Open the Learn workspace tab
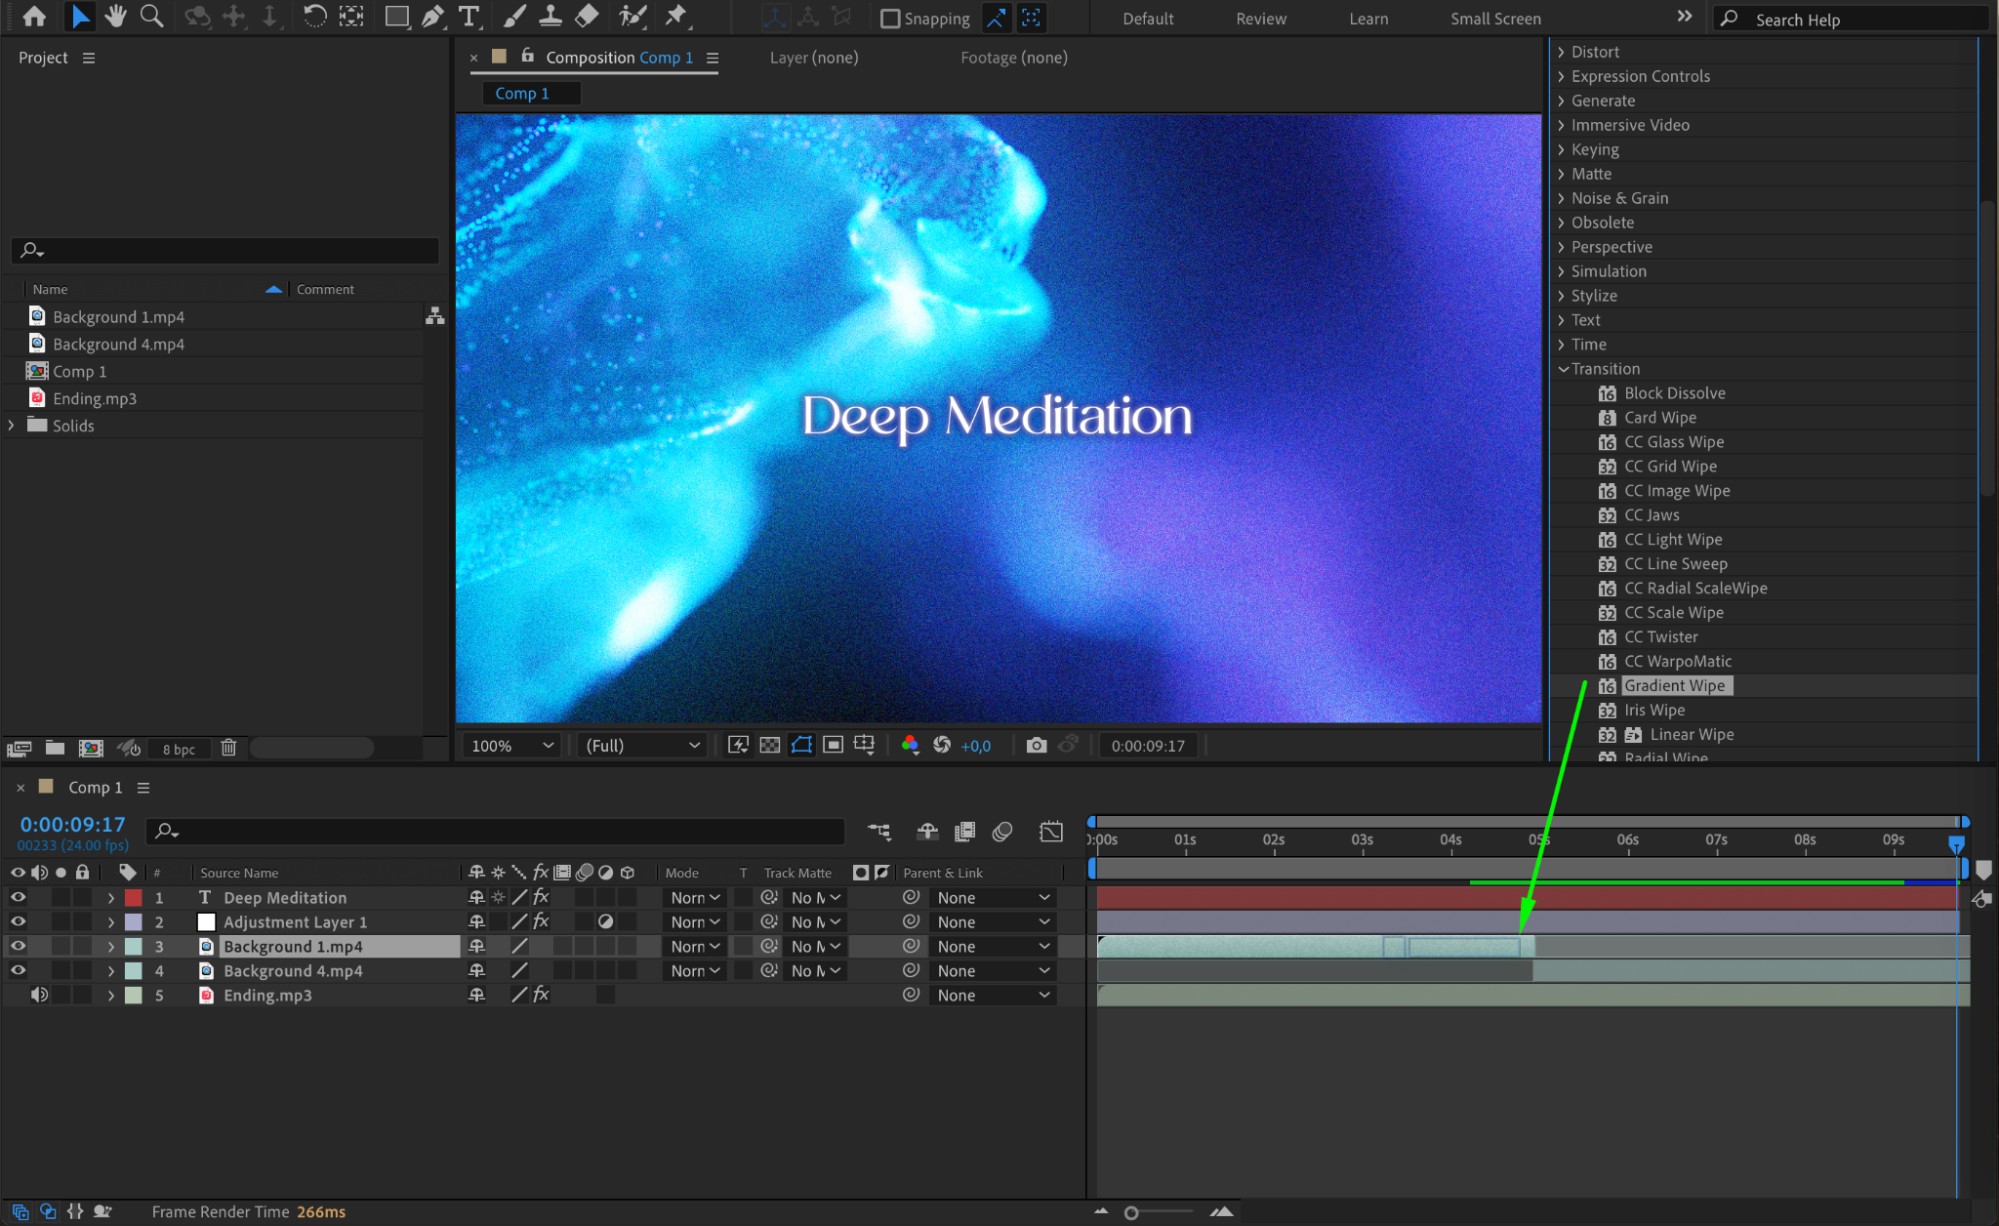Image resolution: width=1999 pixels, height=1226 pixels. coord(1368,18)
